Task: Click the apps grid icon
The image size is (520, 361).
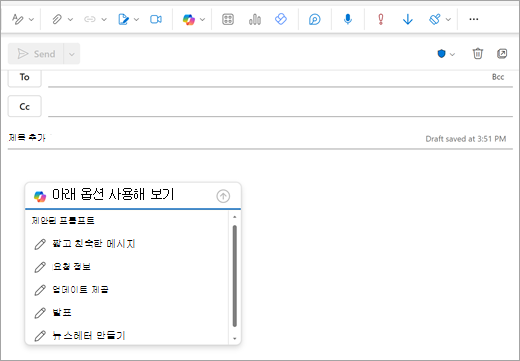Action: coord(228,19)
